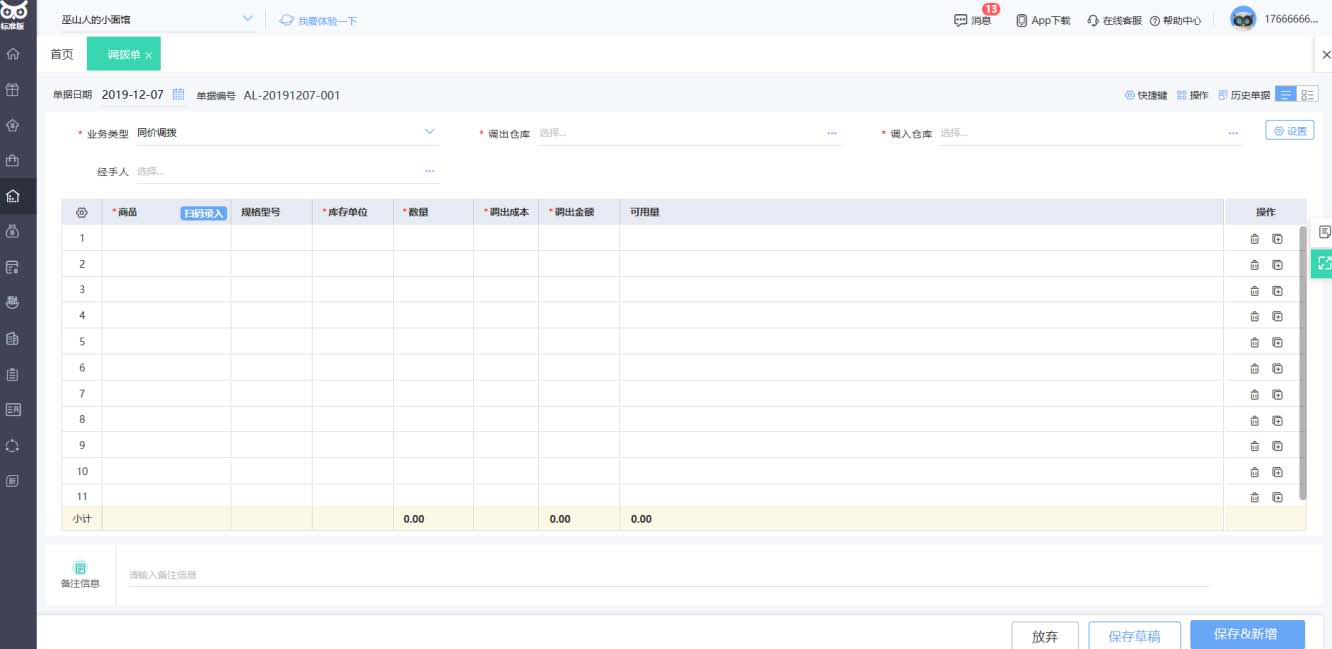
Task: Click the 保存&新增 button
Action: (x=1246, y=635)
